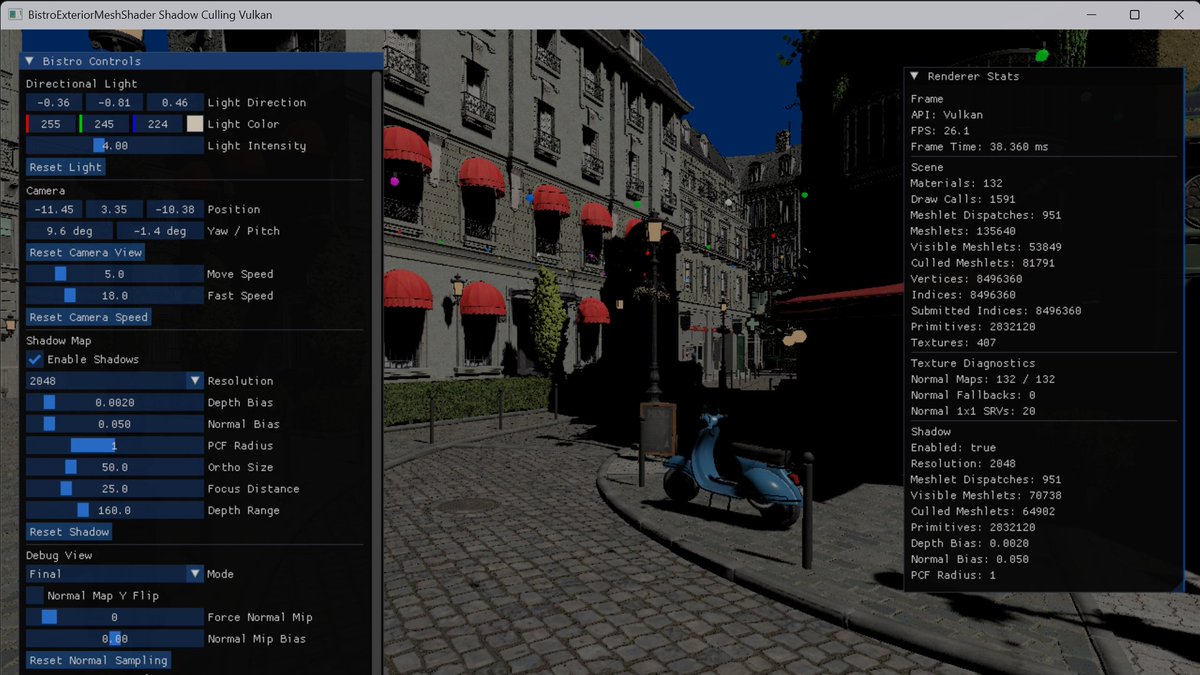
Task: Click camera Position X field -11.45
Action: [x=54, y=210]
